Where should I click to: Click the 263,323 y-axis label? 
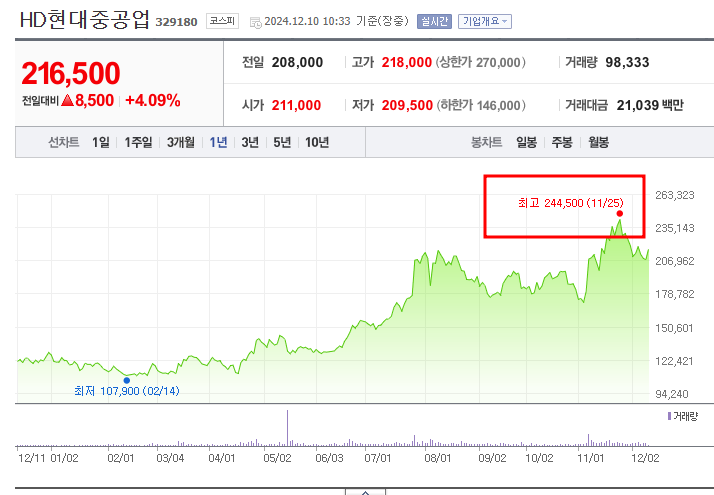[x=674, y=195]
